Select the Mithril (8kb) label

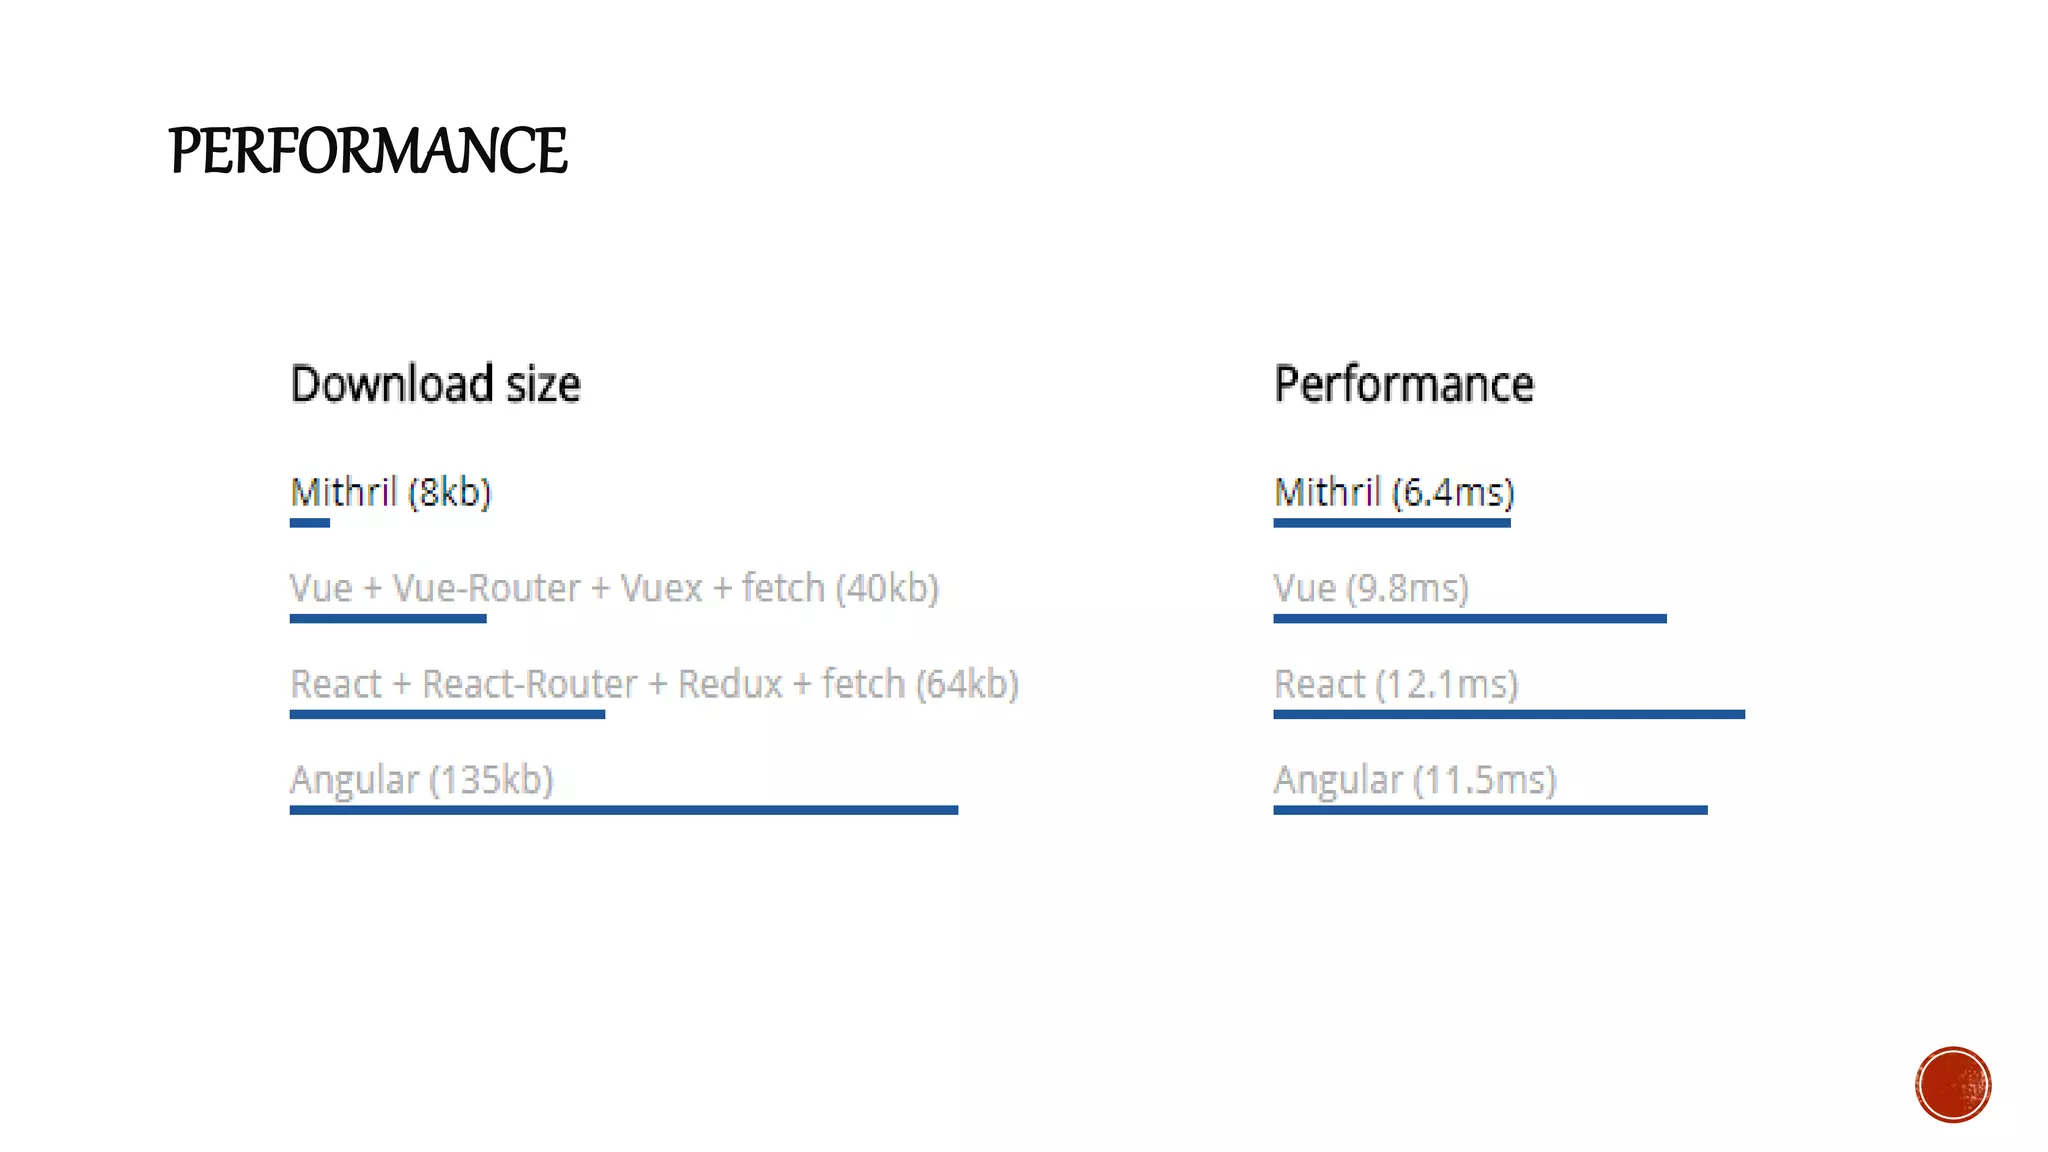pyautogui.click(x=391, y=492)
